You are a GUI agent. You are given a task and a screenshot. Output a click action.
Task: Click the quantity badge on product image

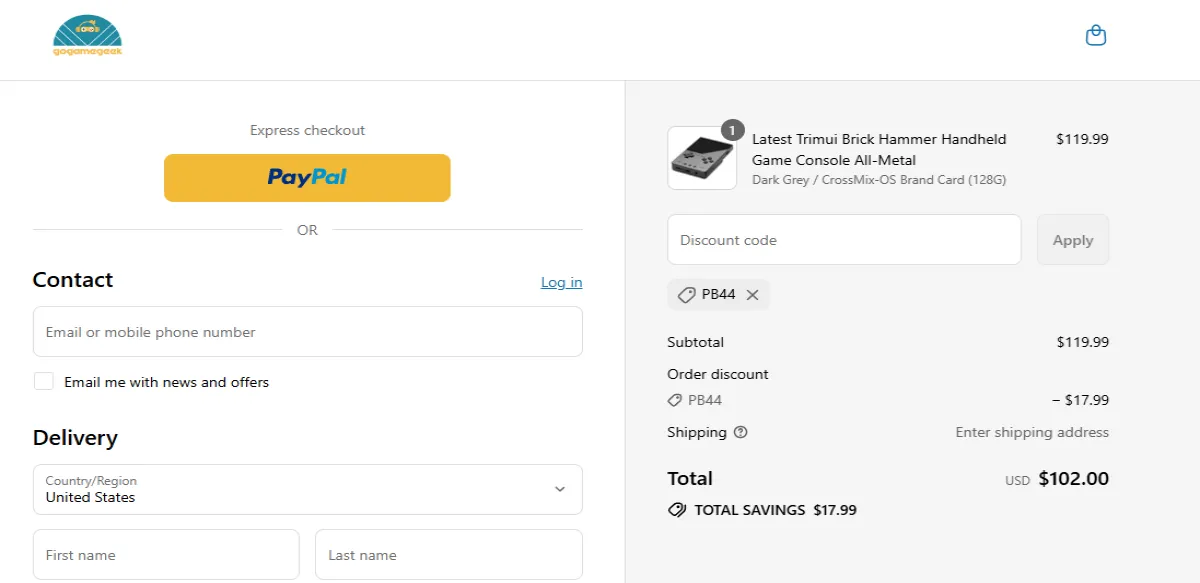pos(731,128)
